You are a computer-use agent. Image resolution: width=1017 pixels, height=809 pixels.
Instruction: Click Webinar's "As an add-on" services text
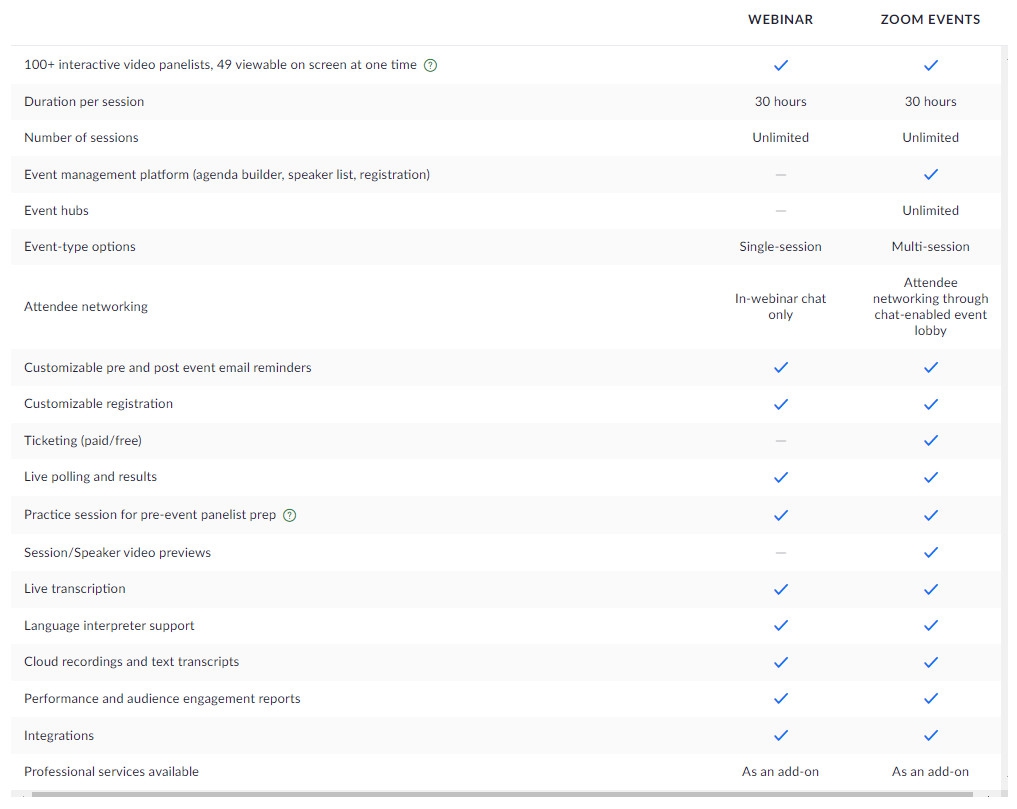click(780, 772)
